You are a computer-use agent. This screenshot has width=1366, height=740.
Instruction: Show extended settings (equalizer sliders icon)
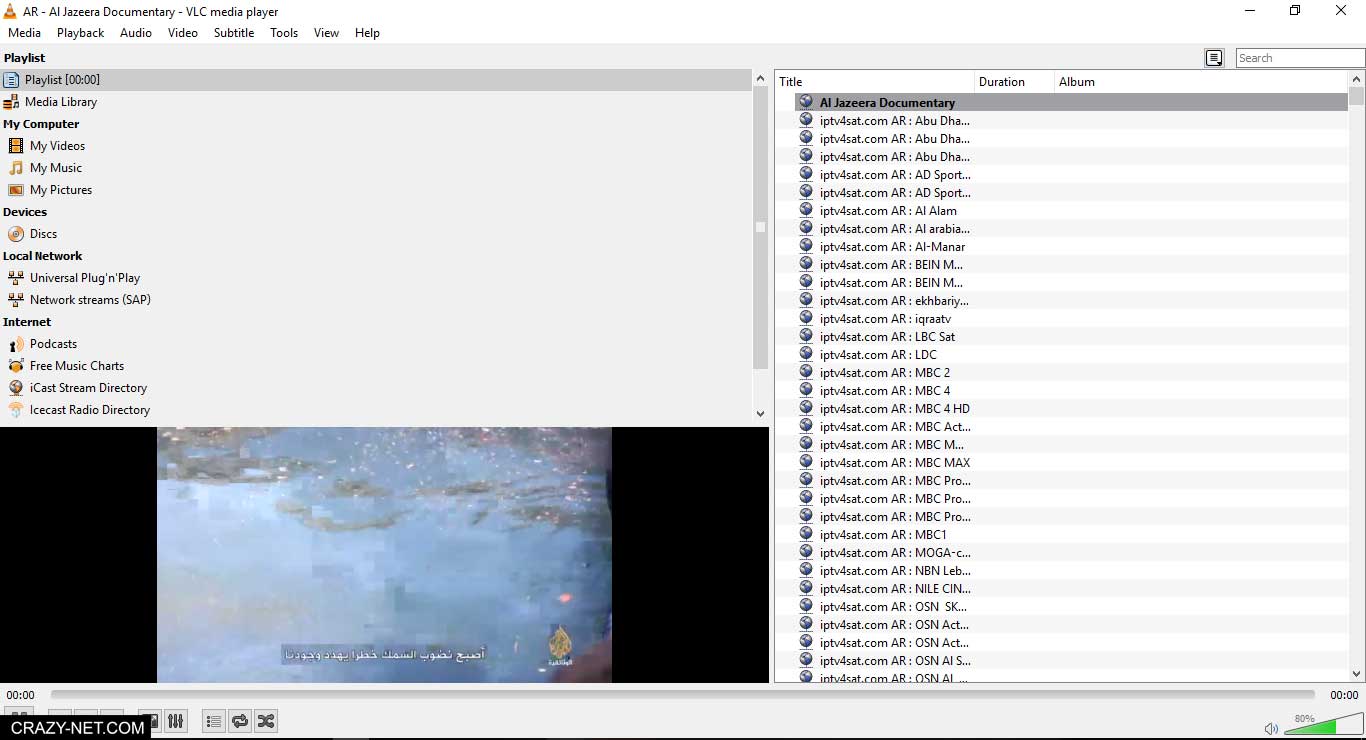[175, 721]
